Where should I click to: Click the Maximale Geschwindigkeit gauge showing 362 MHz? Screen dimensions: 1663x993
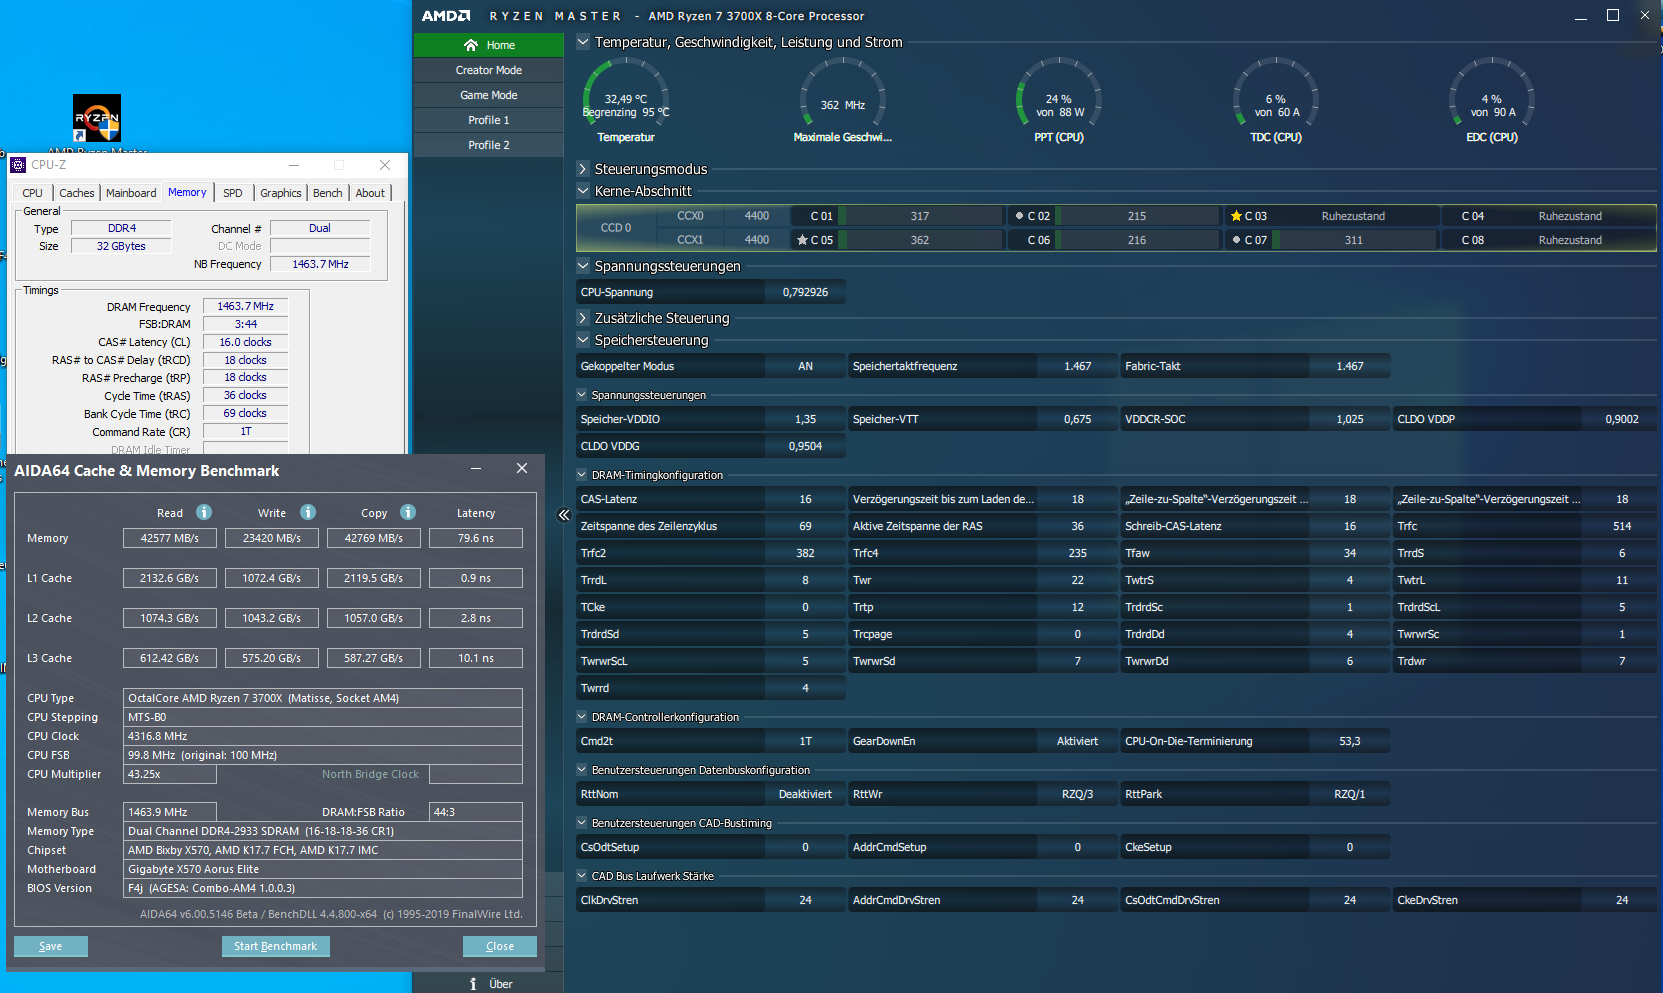[x=842, y=101]
